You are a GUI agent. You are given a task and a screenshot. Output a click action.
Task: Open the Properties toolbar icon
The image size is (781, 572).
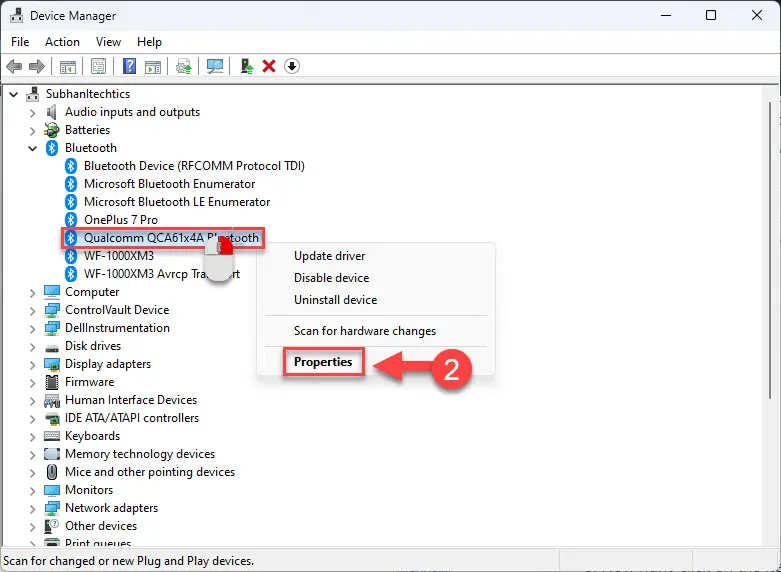(x=98, y=66)
